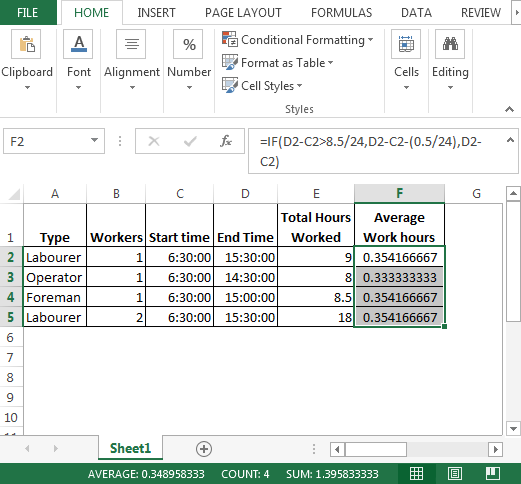
Task: Click the Format as Table icon
Action: pos(230,62)
